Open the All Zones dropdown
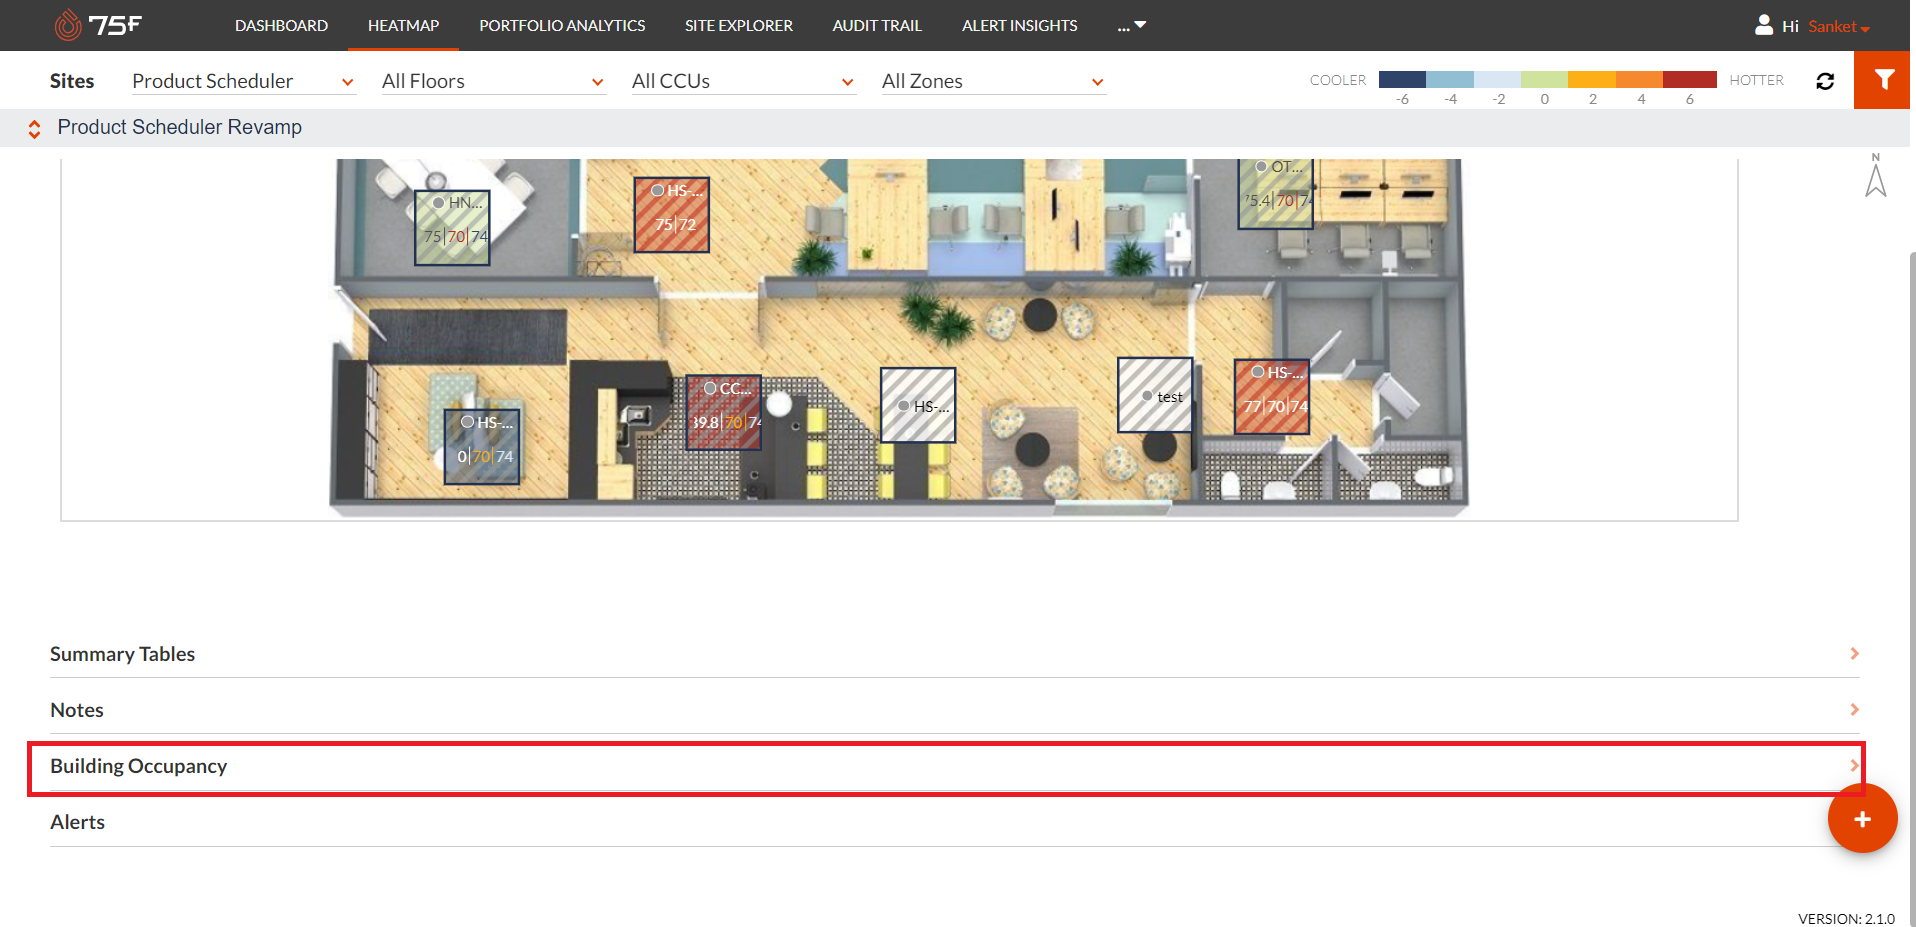 (993, 81)
